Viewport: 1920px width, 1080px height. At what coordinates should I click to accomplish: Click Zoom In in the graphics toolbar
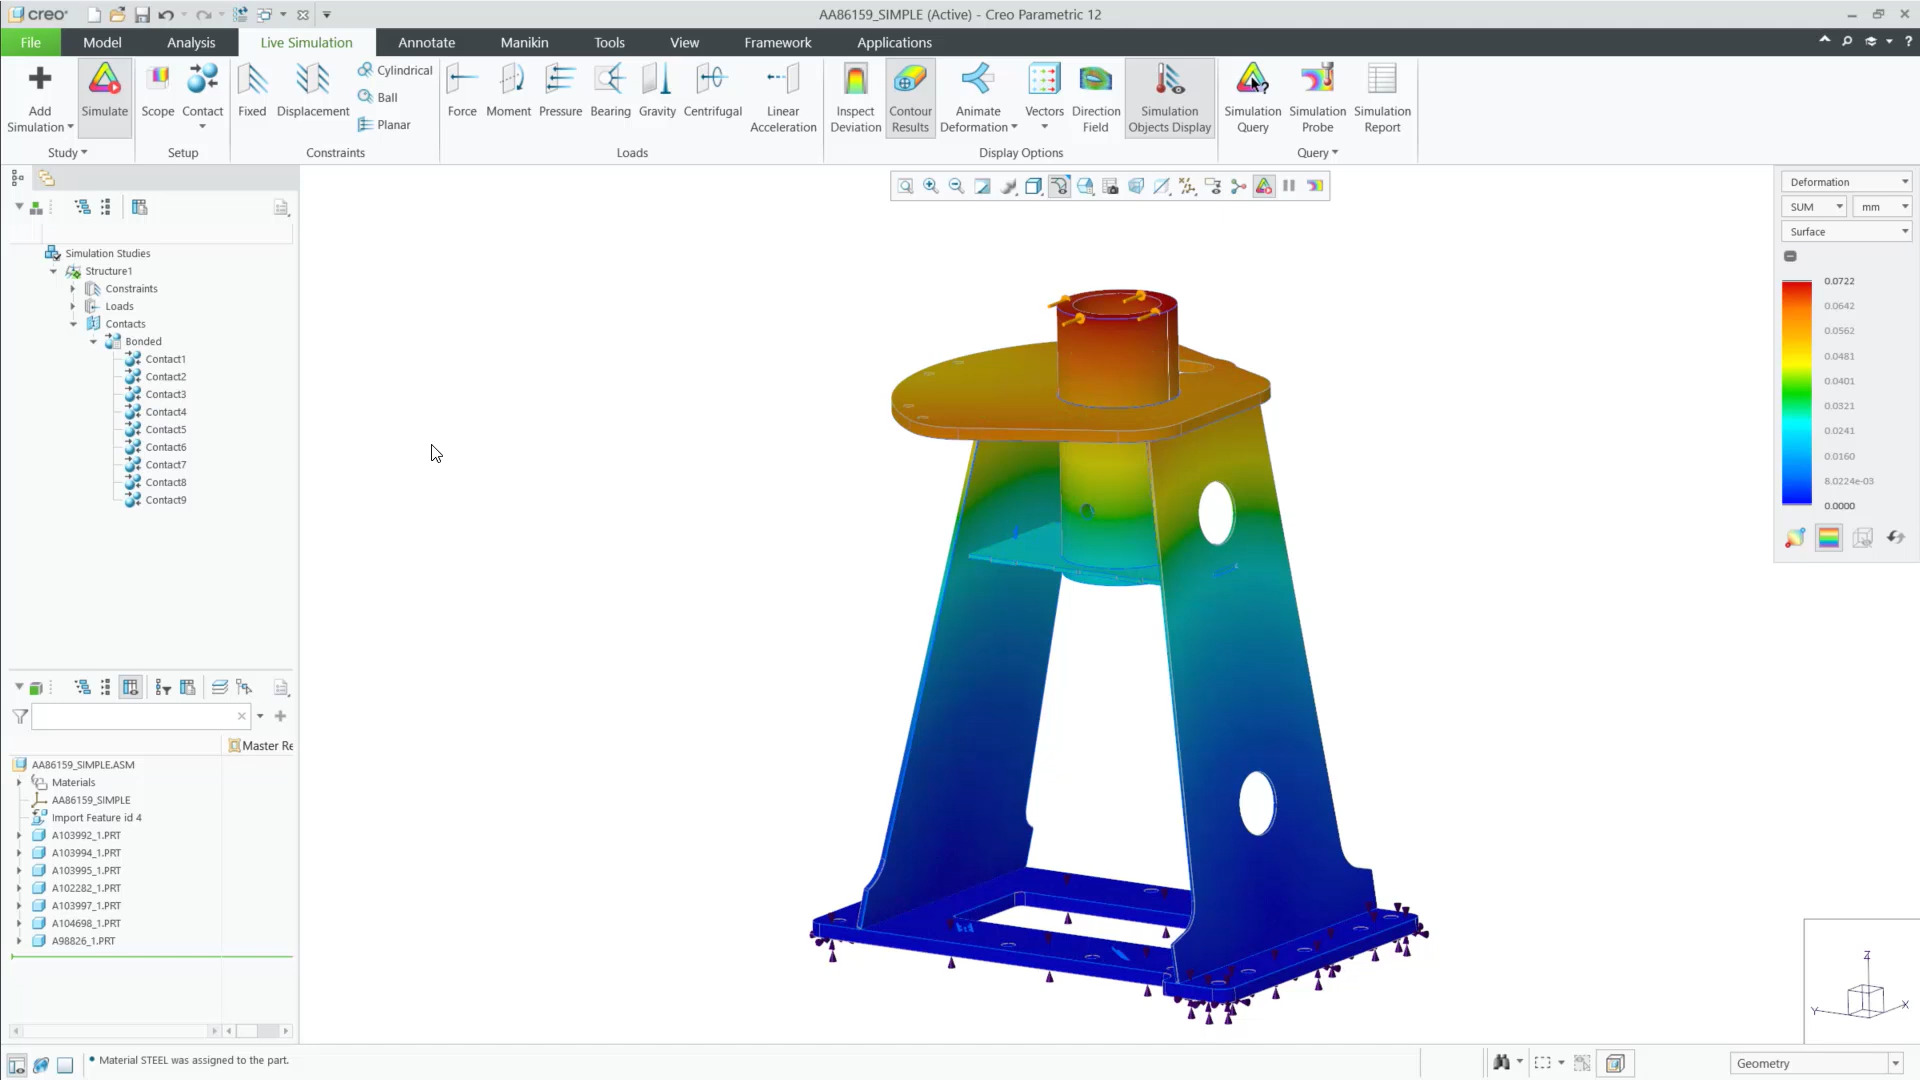931,186
